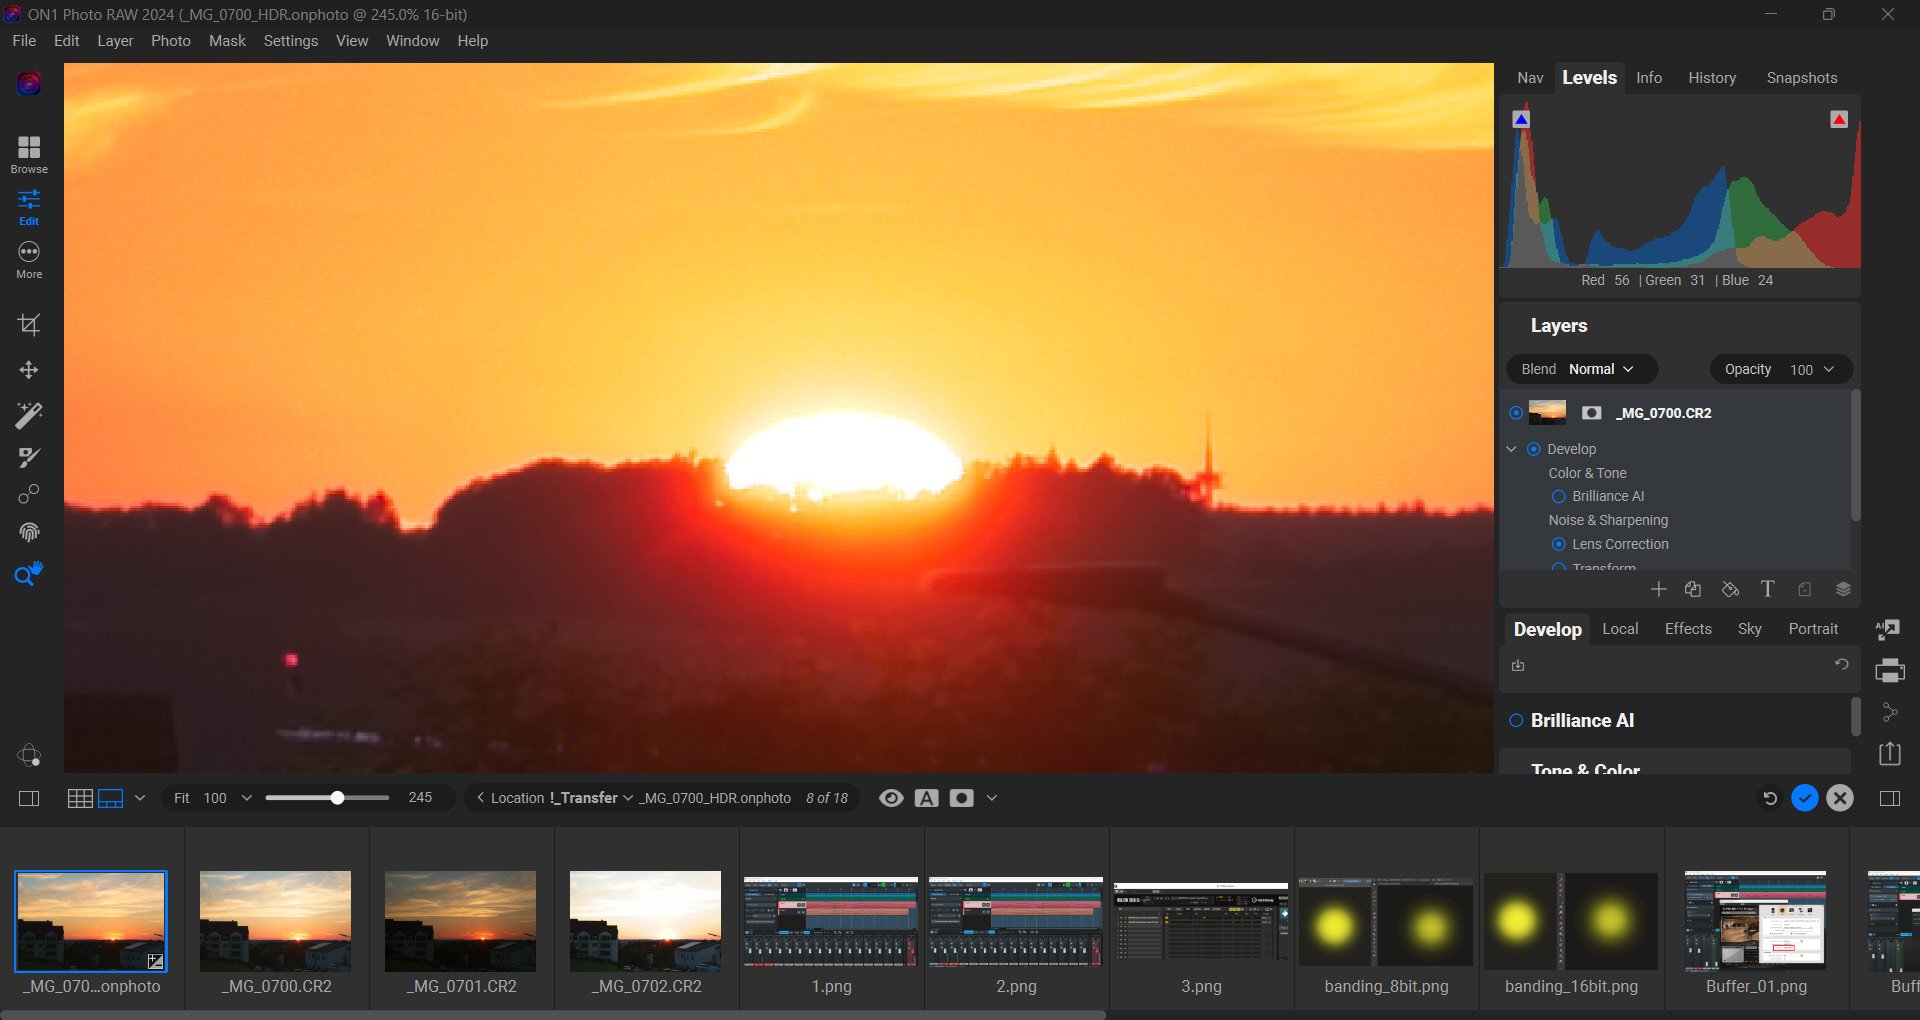Screen dimensions: 1920x1020
Task: Merge layers using stack icon
Action: [x=1843, y=589]
